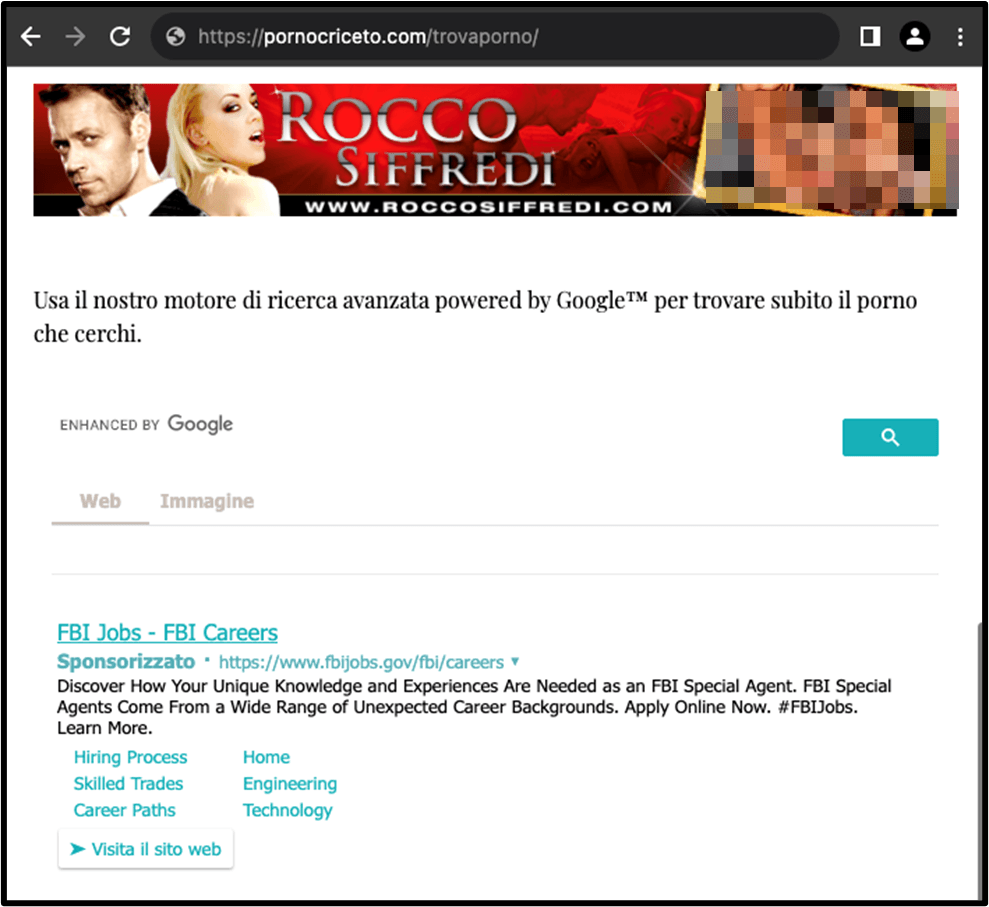Open the three-dot browser menu
989x907 pixels.
[960, 37]
